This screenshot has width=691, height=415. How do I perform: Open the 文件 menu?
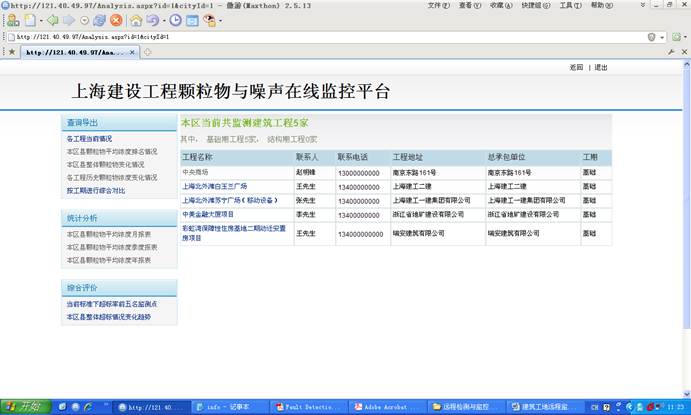[437, 5]
